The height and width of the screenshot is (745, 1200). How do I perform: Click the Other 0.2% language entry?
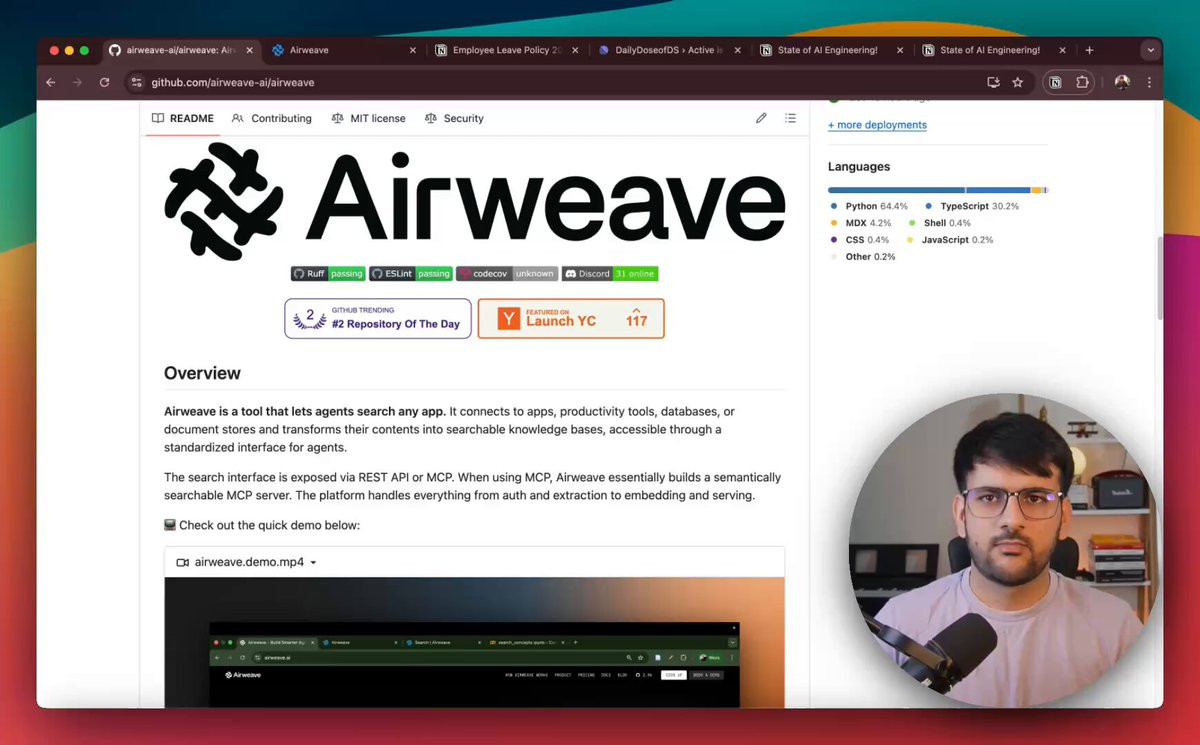click(863, 257)
